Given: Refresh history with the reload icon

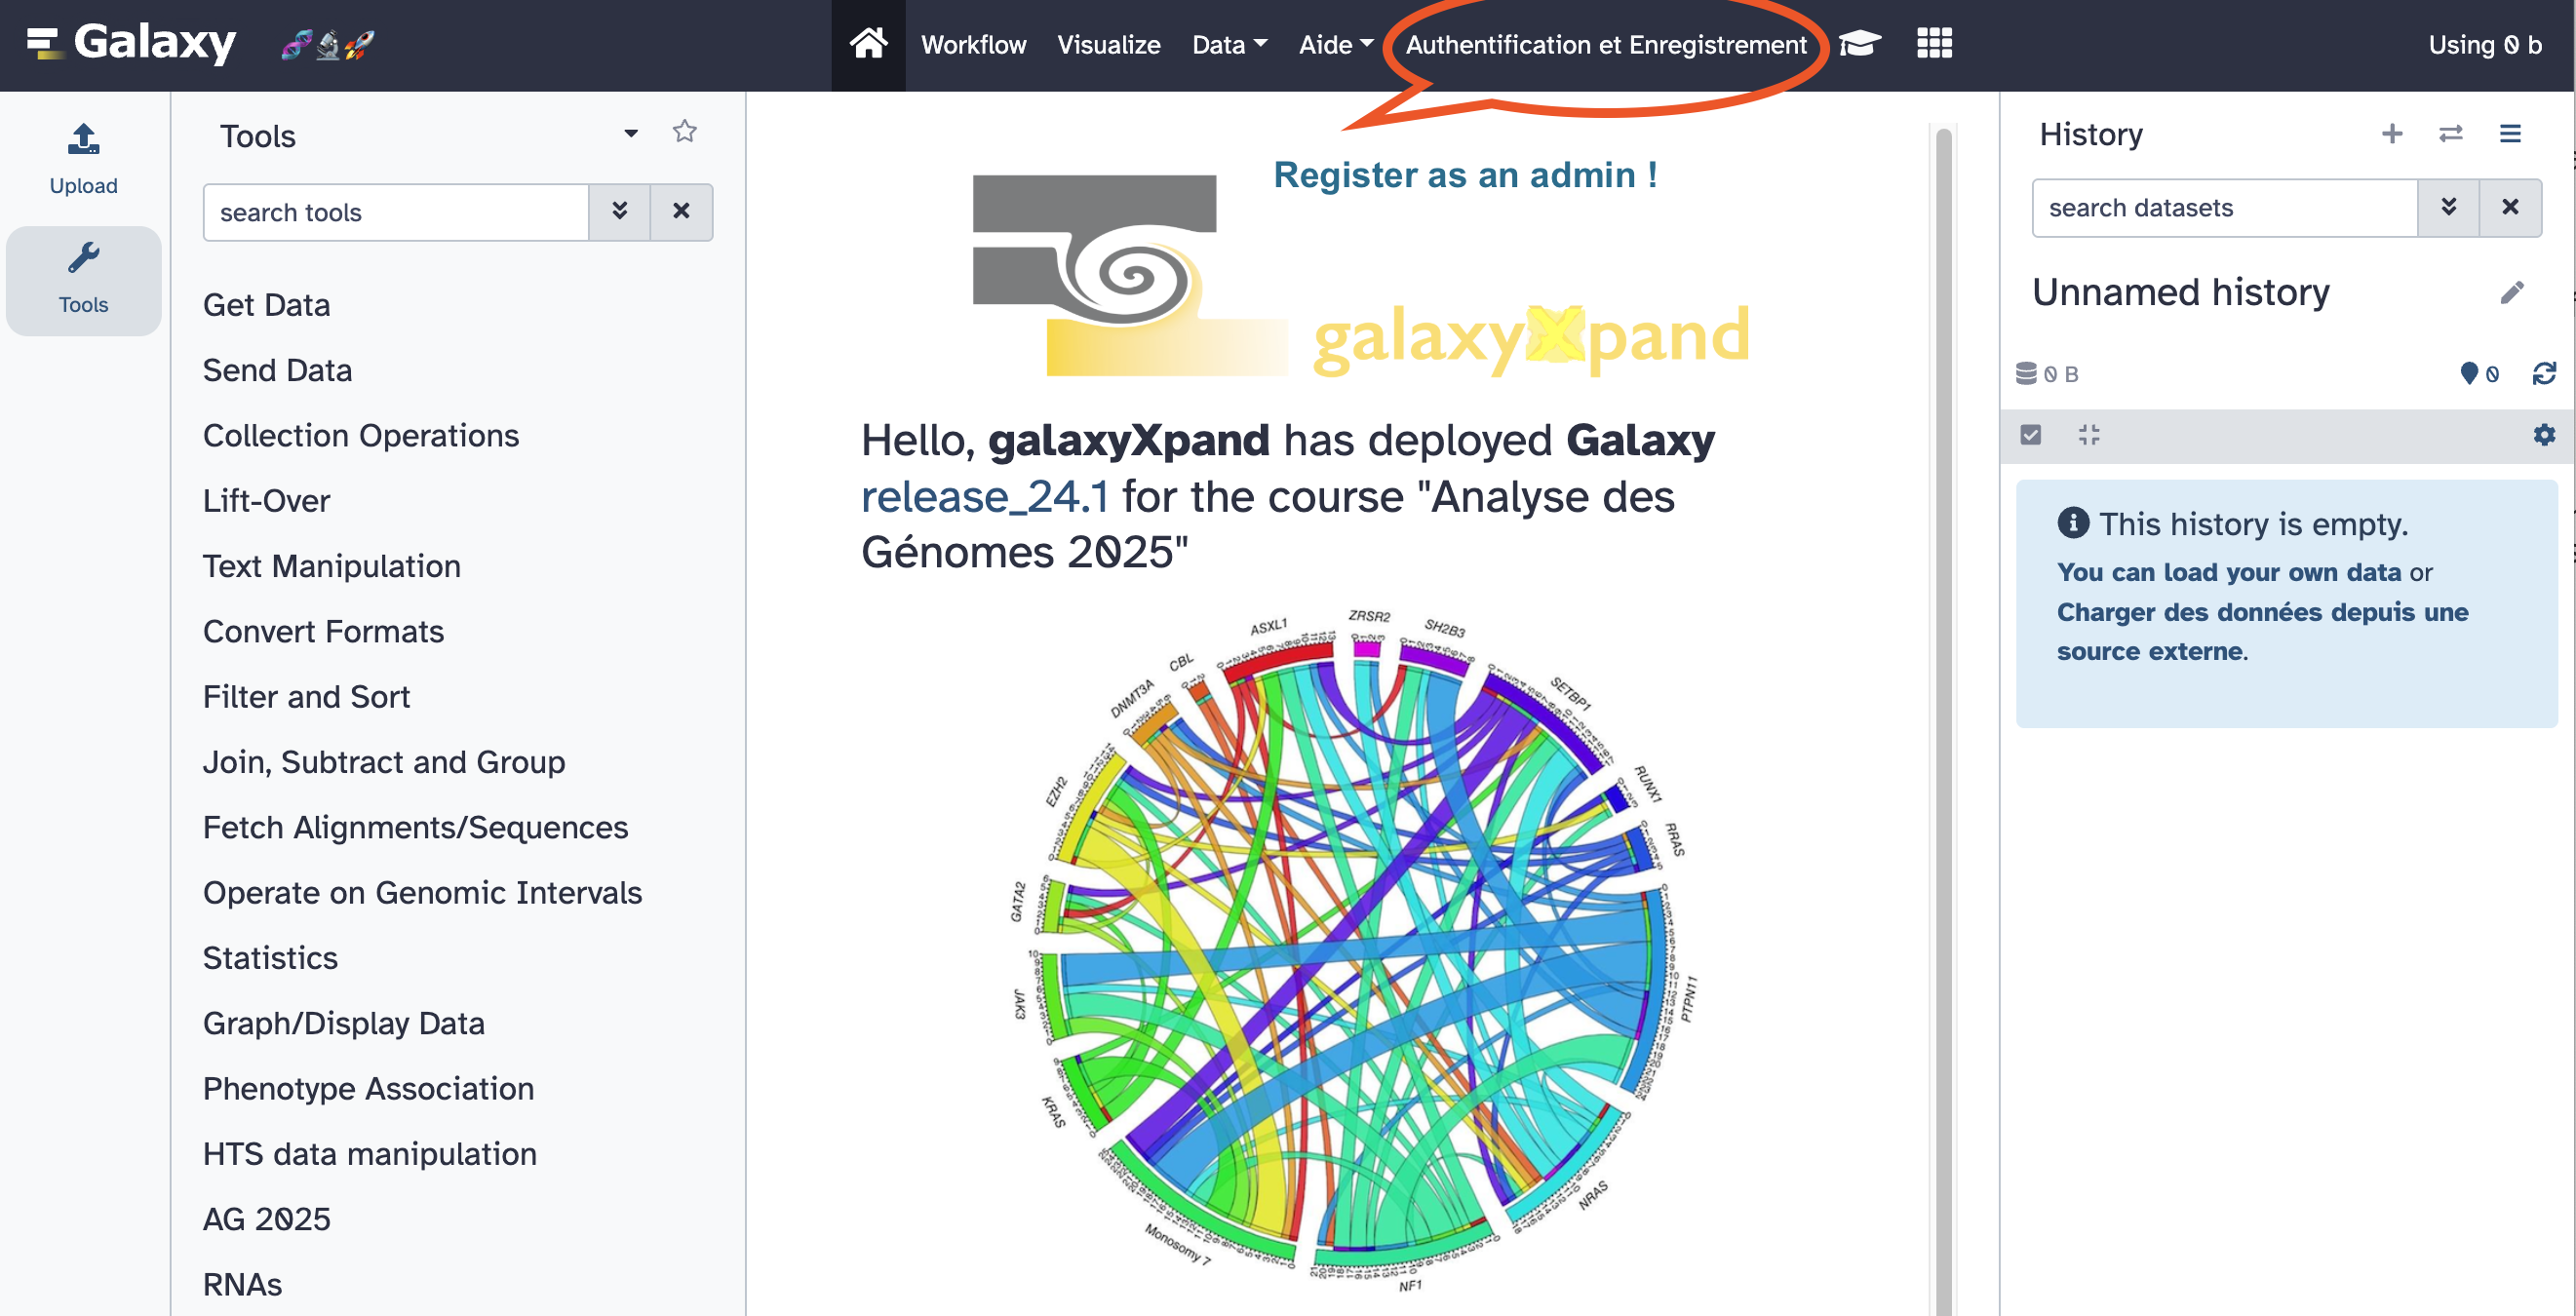Looking at the screenshot, I should click(2543, 374).
